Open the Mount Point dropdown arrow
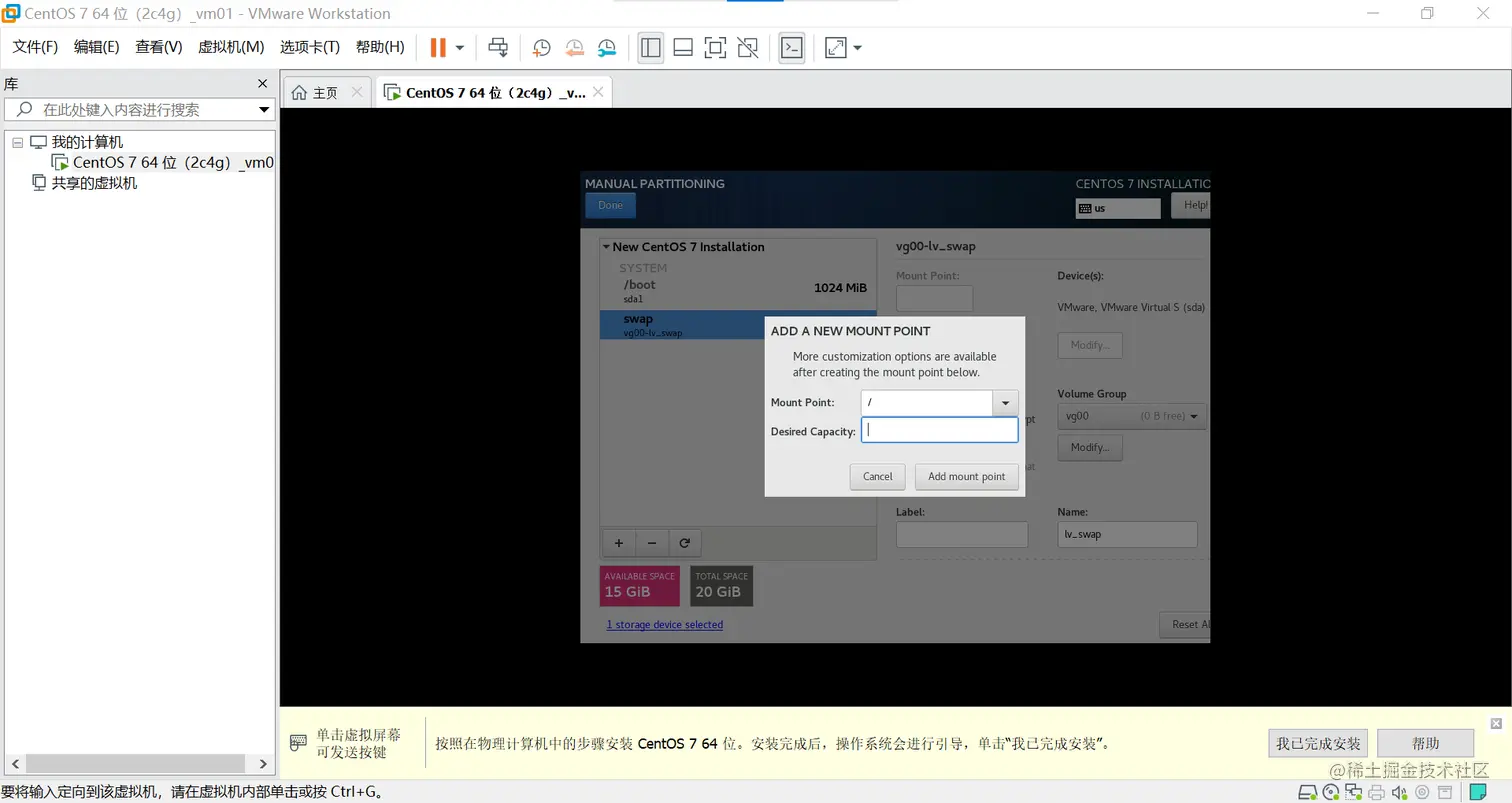 (x=1005, y=403)
